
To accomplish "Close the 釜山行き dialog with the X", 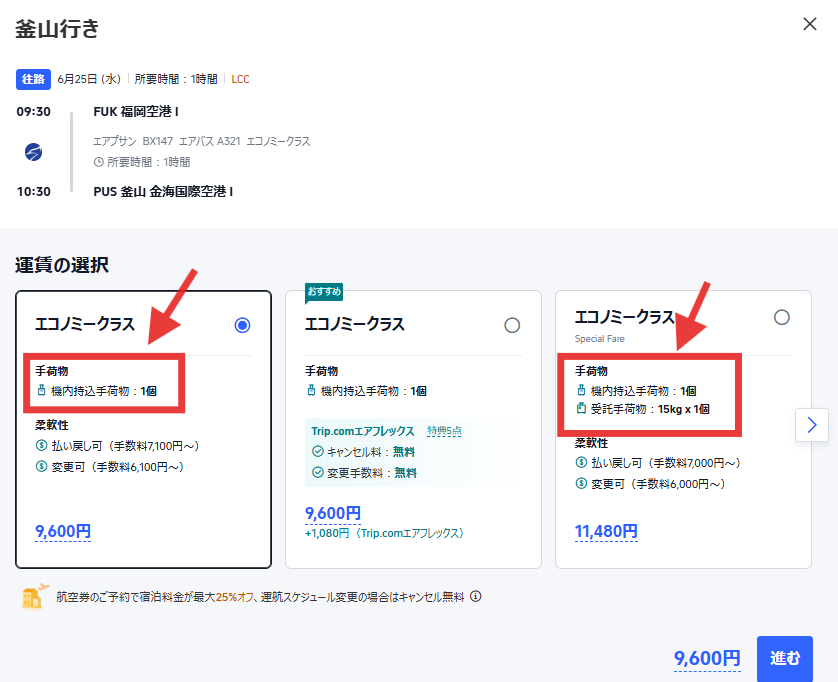I will click(x=810, y=24).
